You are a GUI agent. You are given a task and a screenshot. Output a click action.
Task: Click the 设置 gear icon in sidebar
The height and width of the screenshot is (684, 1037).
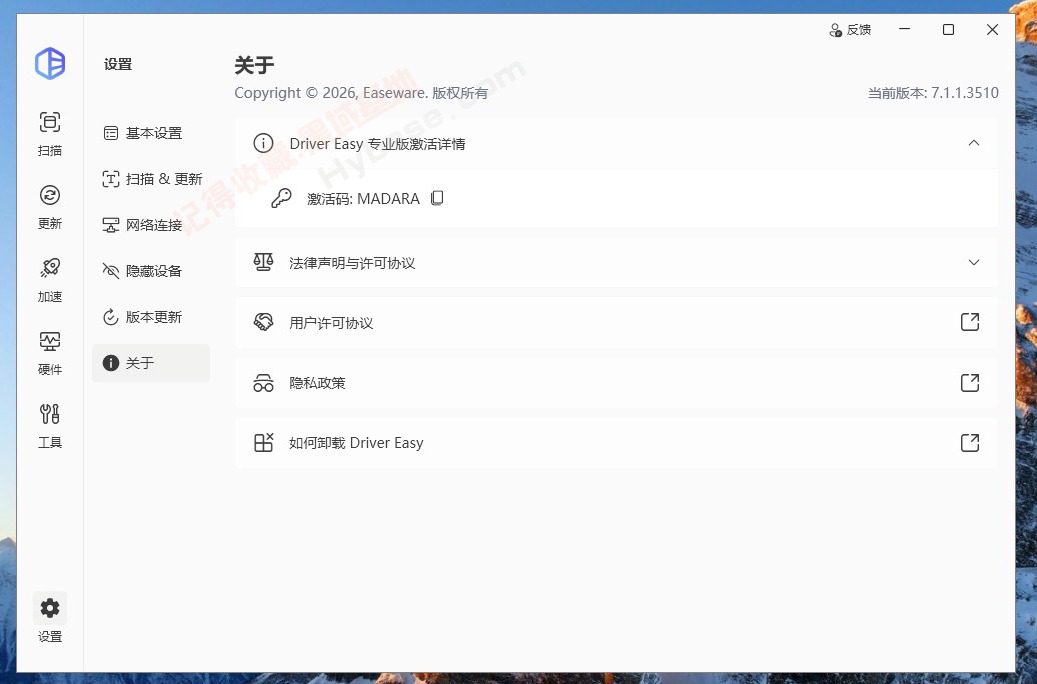(49, 607)
